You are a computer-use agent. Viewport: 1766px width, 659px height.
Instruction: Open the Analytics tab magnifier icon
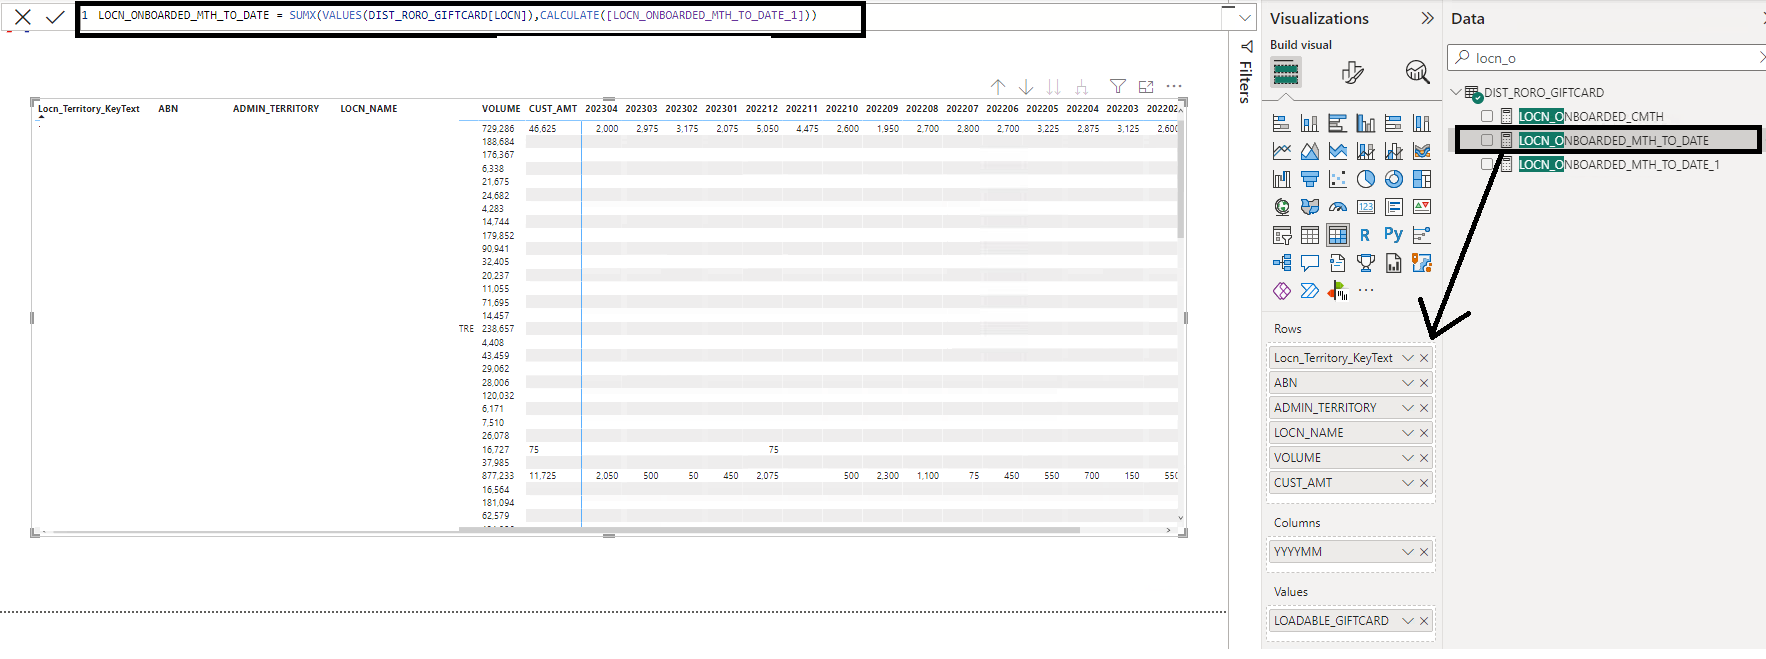pos(1417,72)
